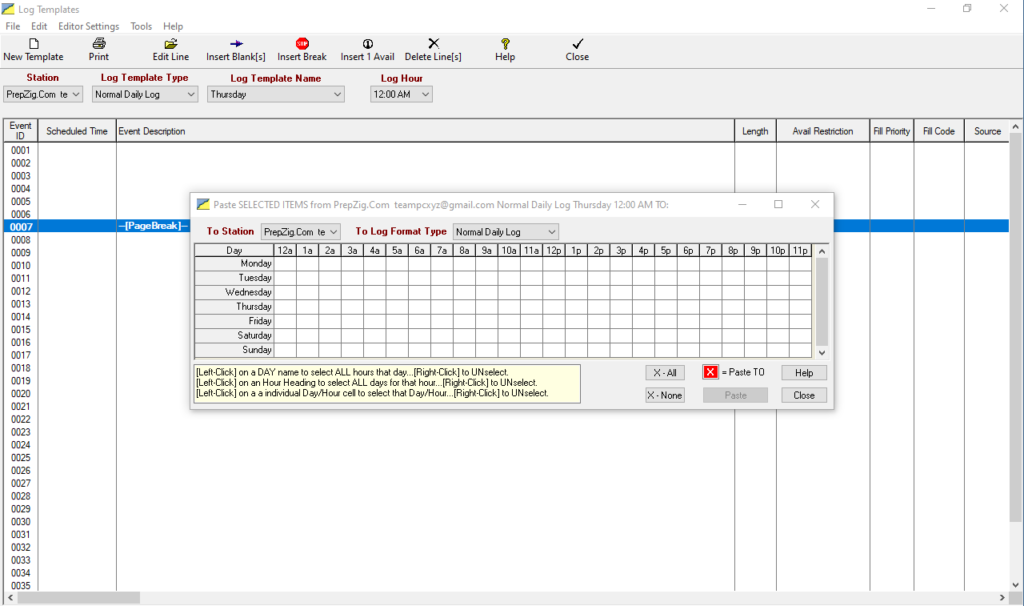Select the 5p hour column heading
Screen dimensions: 1024x606
point(665,250)
